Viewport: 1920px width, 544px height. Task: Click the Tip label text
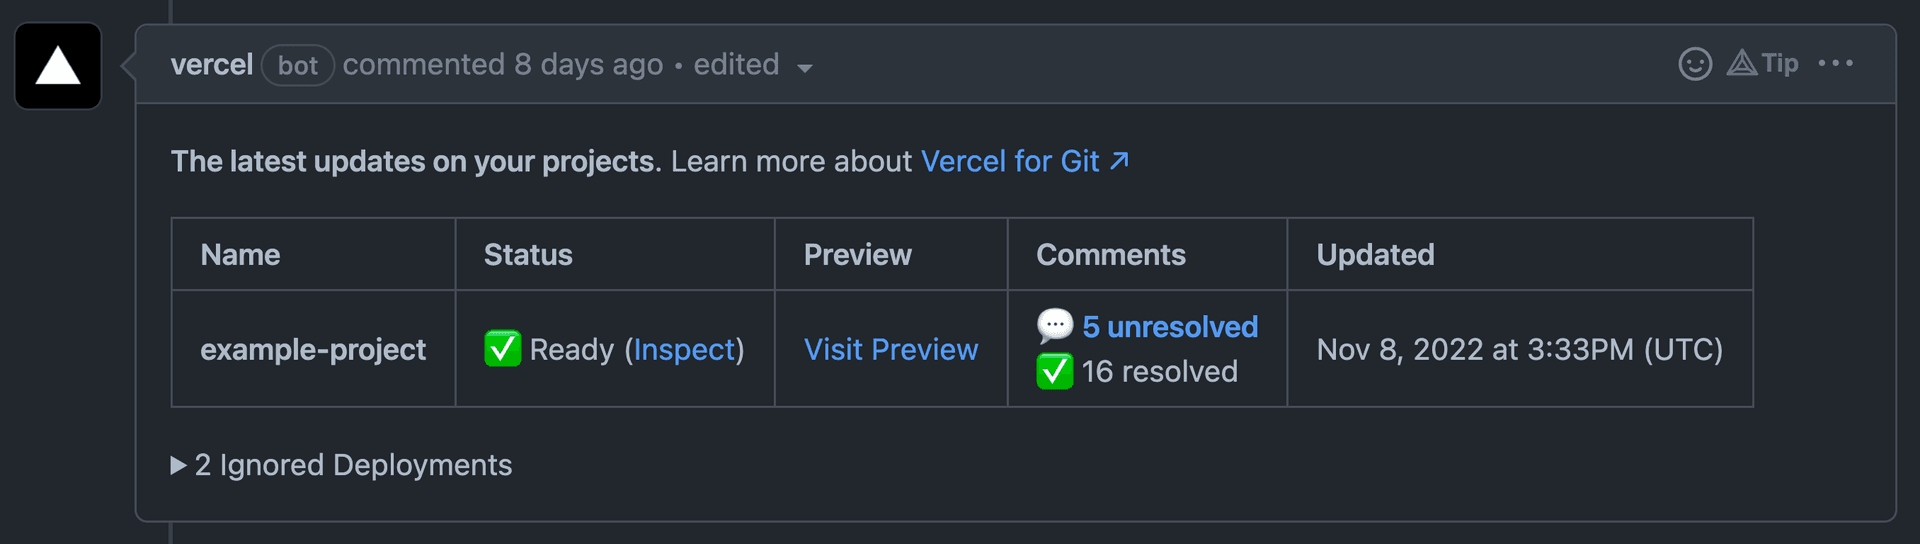(x=1780, y=64)
